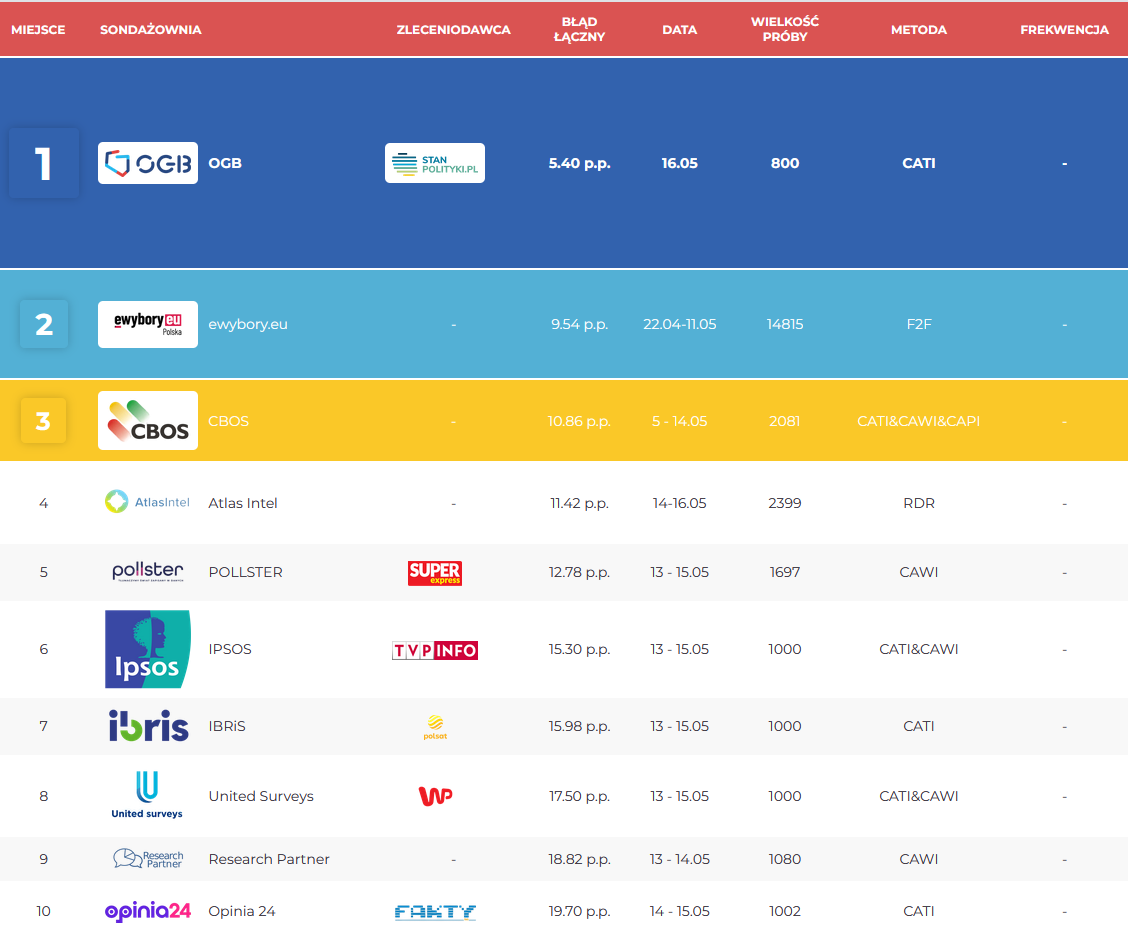Click the OGB pollster name

pos(225,163)
